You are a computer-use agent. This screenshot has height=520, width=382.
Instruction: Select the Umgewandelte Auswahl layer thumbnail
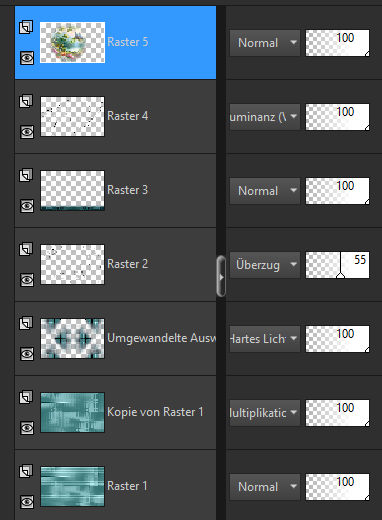[x=72, y=338]
